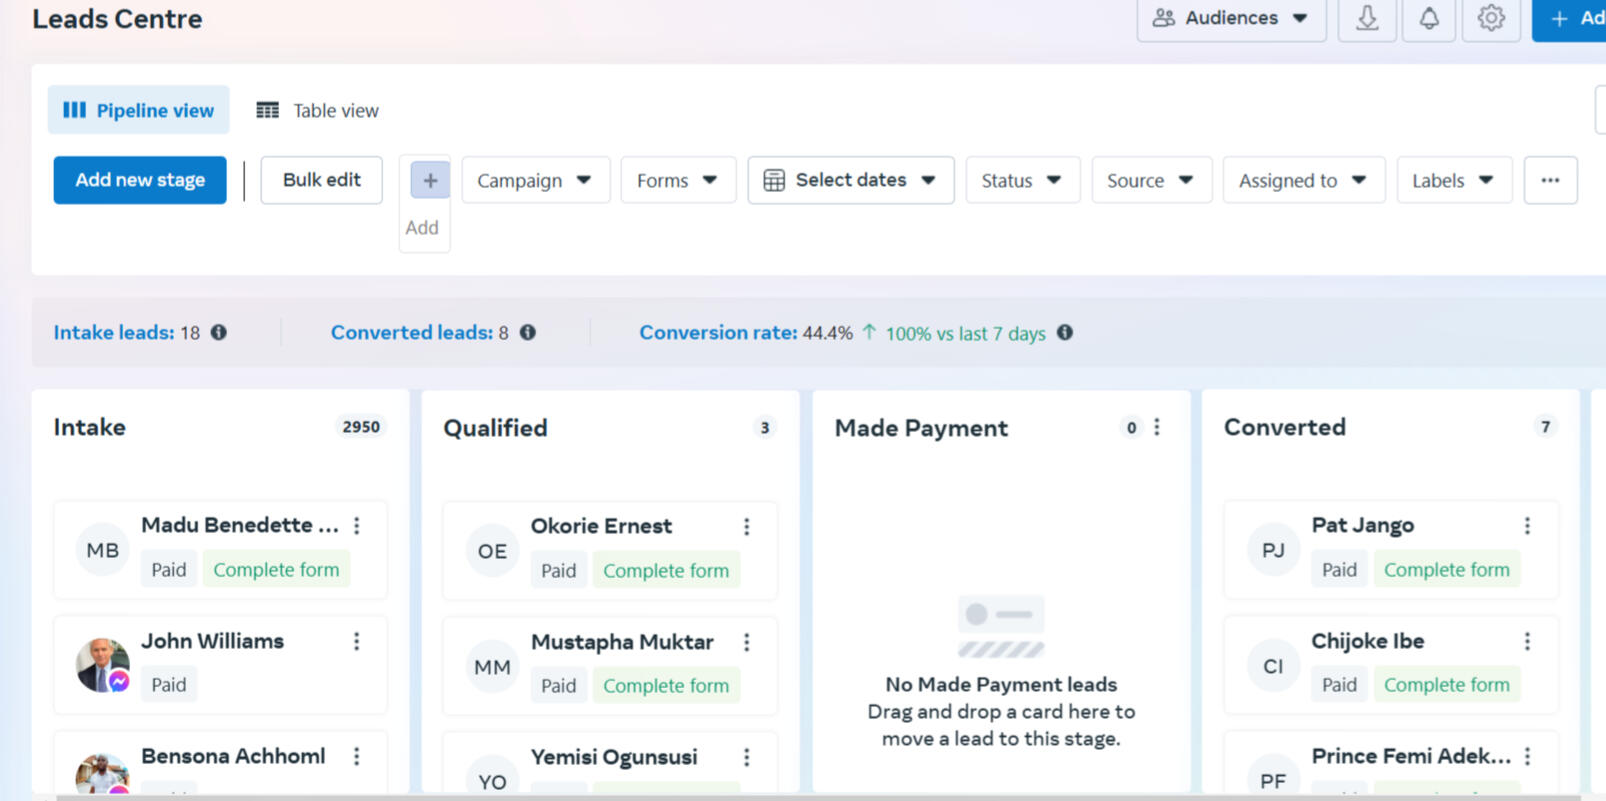The height and width of the screenshot is (801, 1606).
Task: Click Add new stage button
Action: coord(140,180)
